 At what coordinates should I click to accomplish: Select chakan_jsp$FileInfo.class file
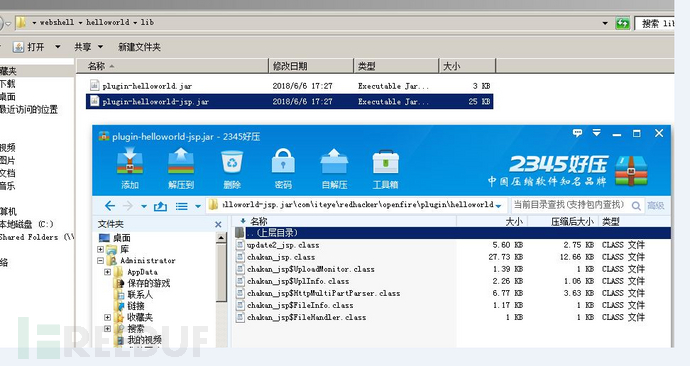pos(300,305)
